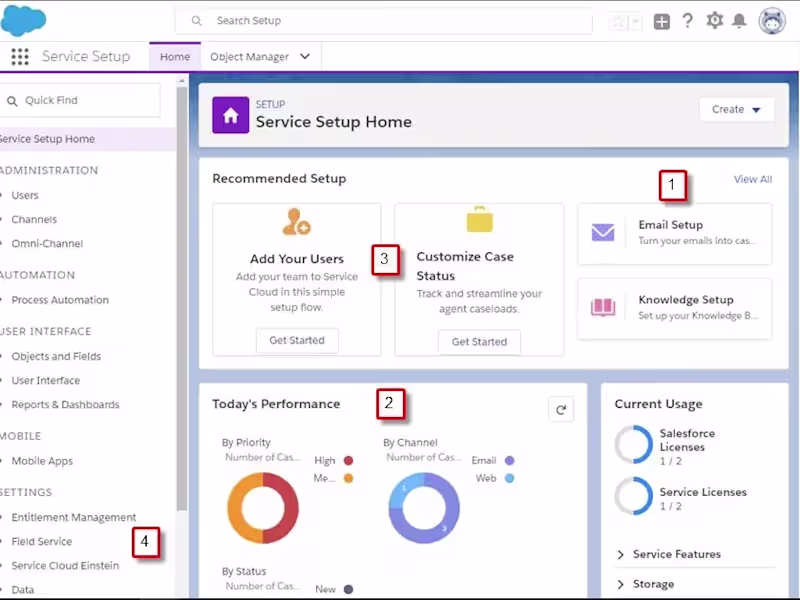This screenshot has height=600, width=800.
Task: Refresh Today's Performance with the reload icon
Action: tap(561, 410)
